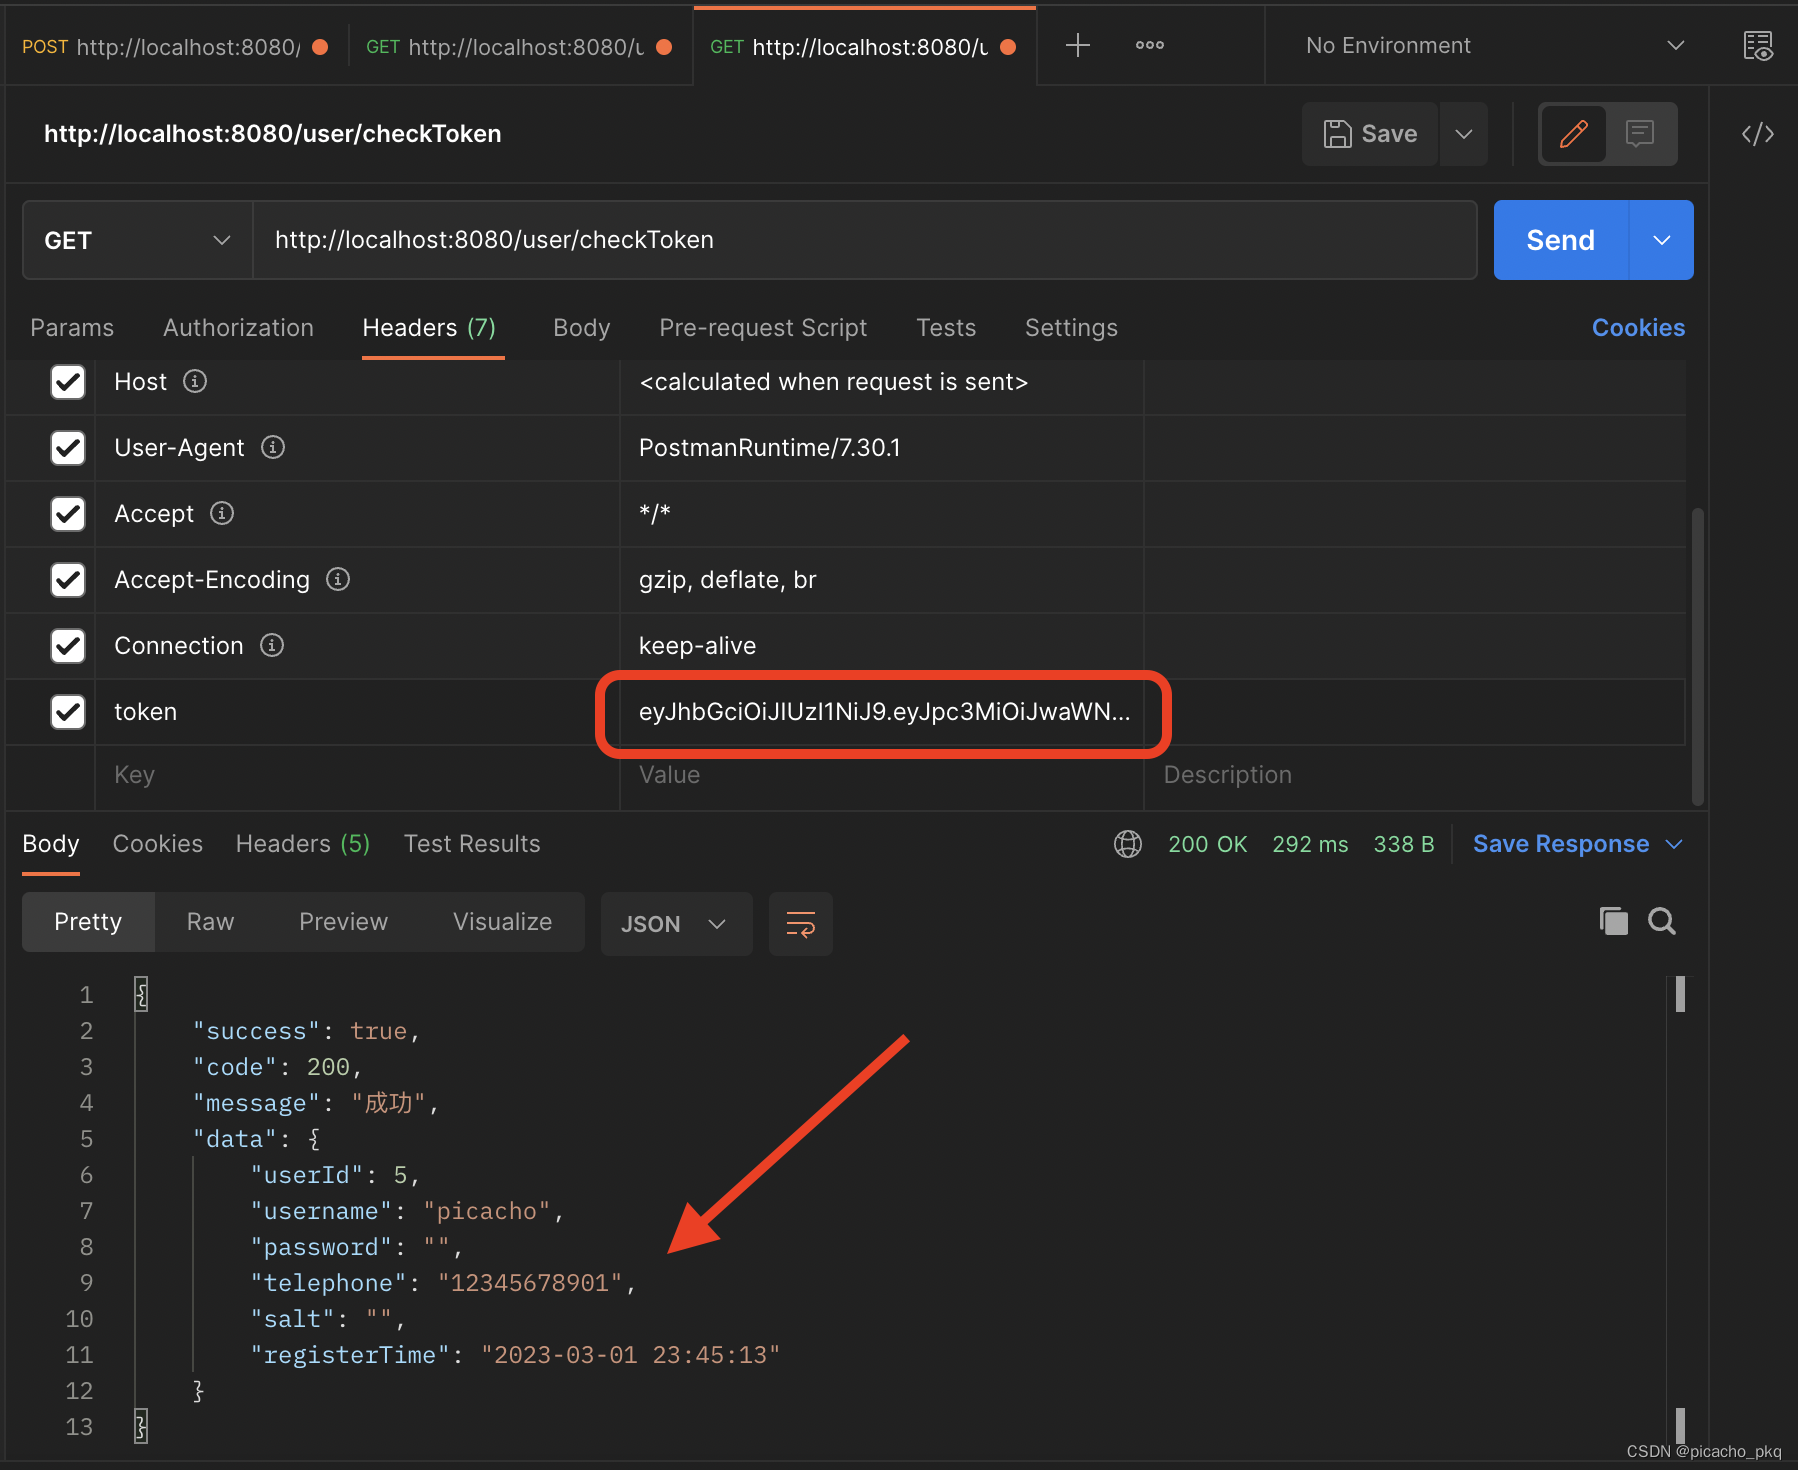
Task: Copy the response body to clipboard
Action: tap(1613, 921)
